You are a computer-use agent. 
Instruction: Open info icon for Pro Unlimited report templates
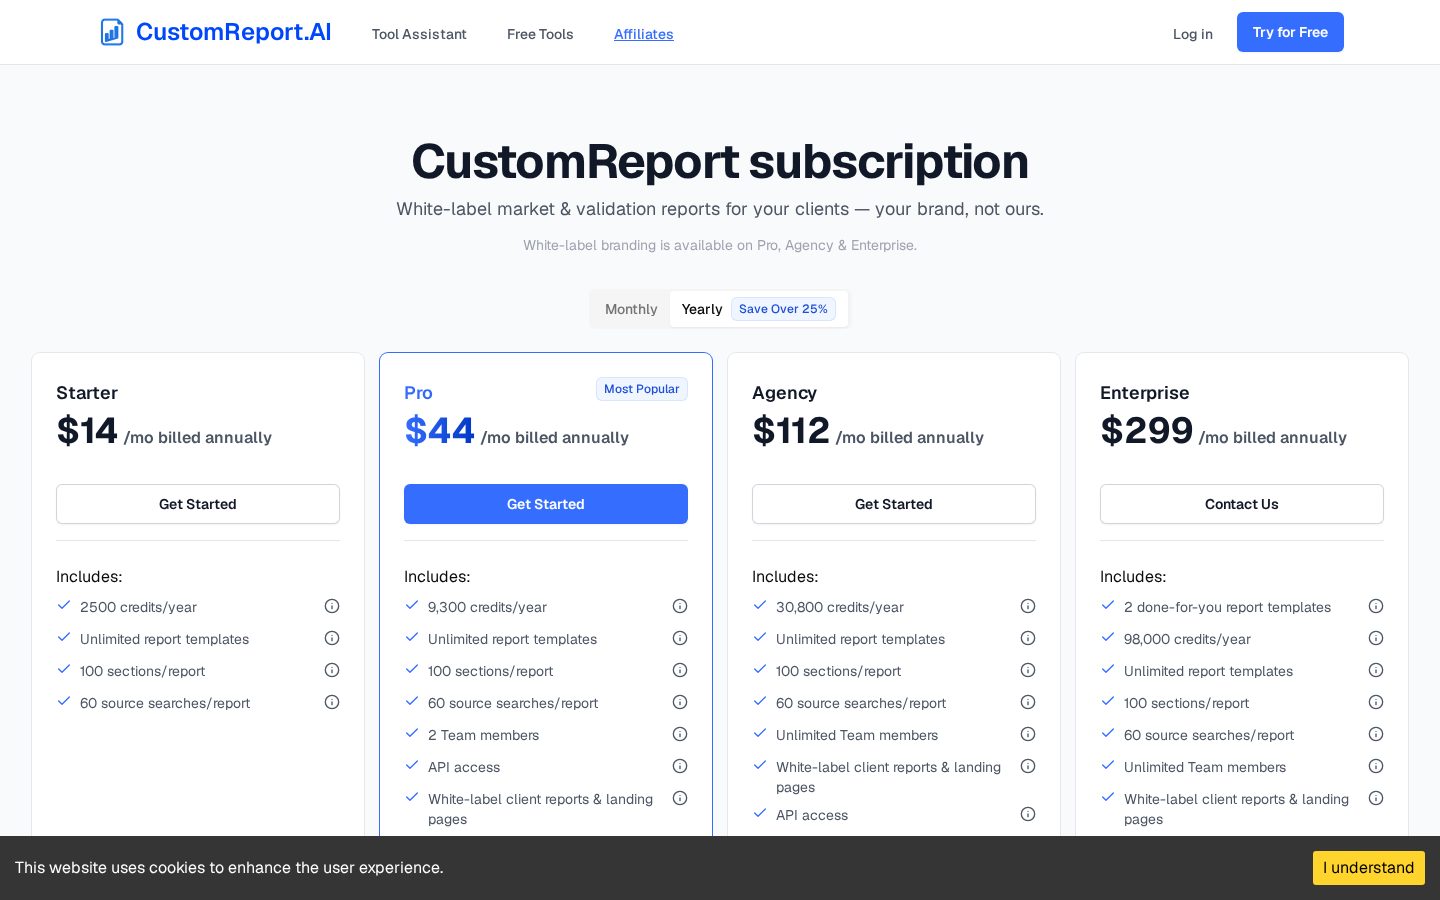point(680,638)
